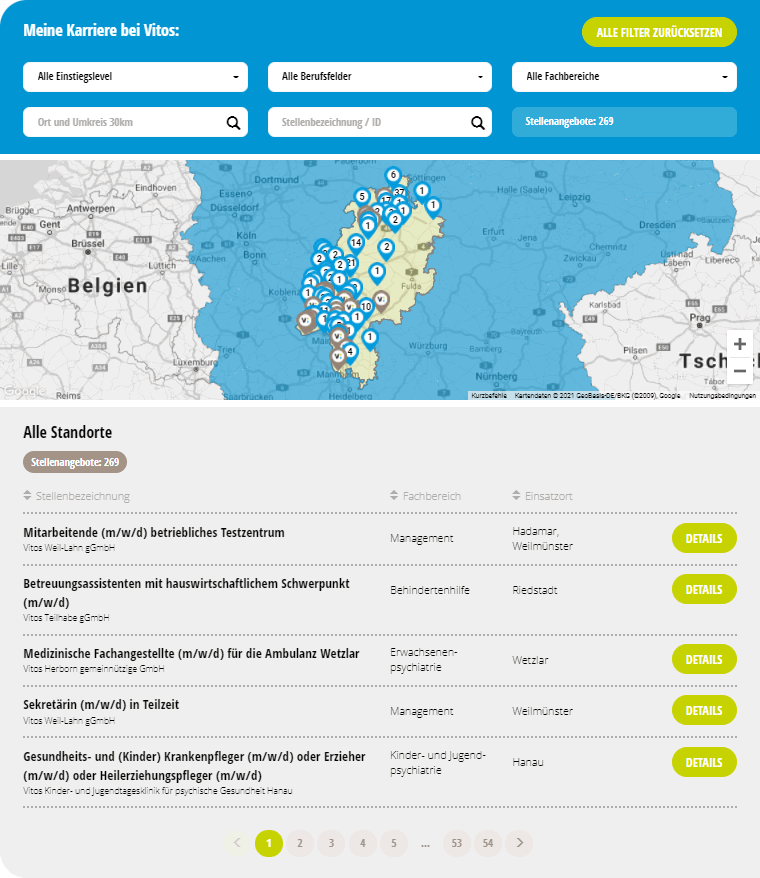Screen dimensions: 760x878
Task: Click the Hanau location cell
Action: point(528,762)
